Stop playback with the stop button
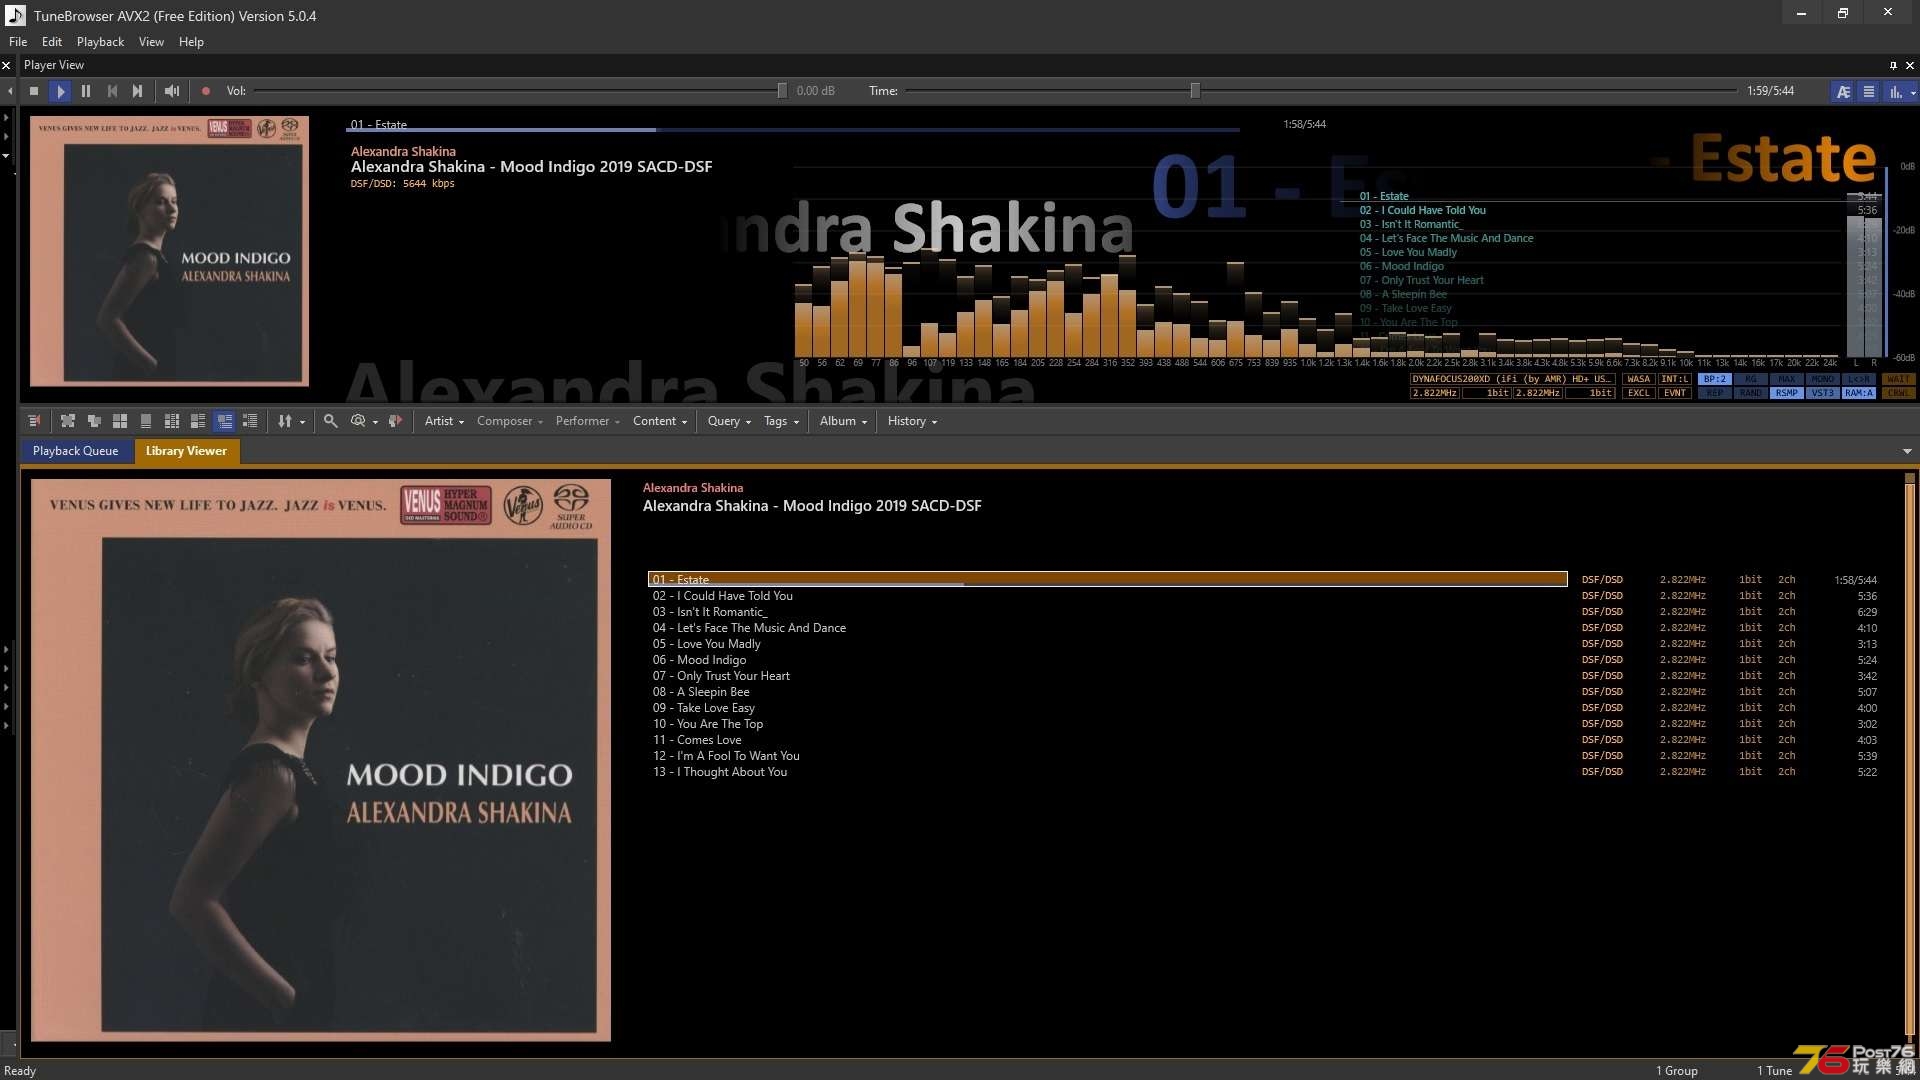The width and height of the screenshot is (1920, 1080). tap(34, 91)
